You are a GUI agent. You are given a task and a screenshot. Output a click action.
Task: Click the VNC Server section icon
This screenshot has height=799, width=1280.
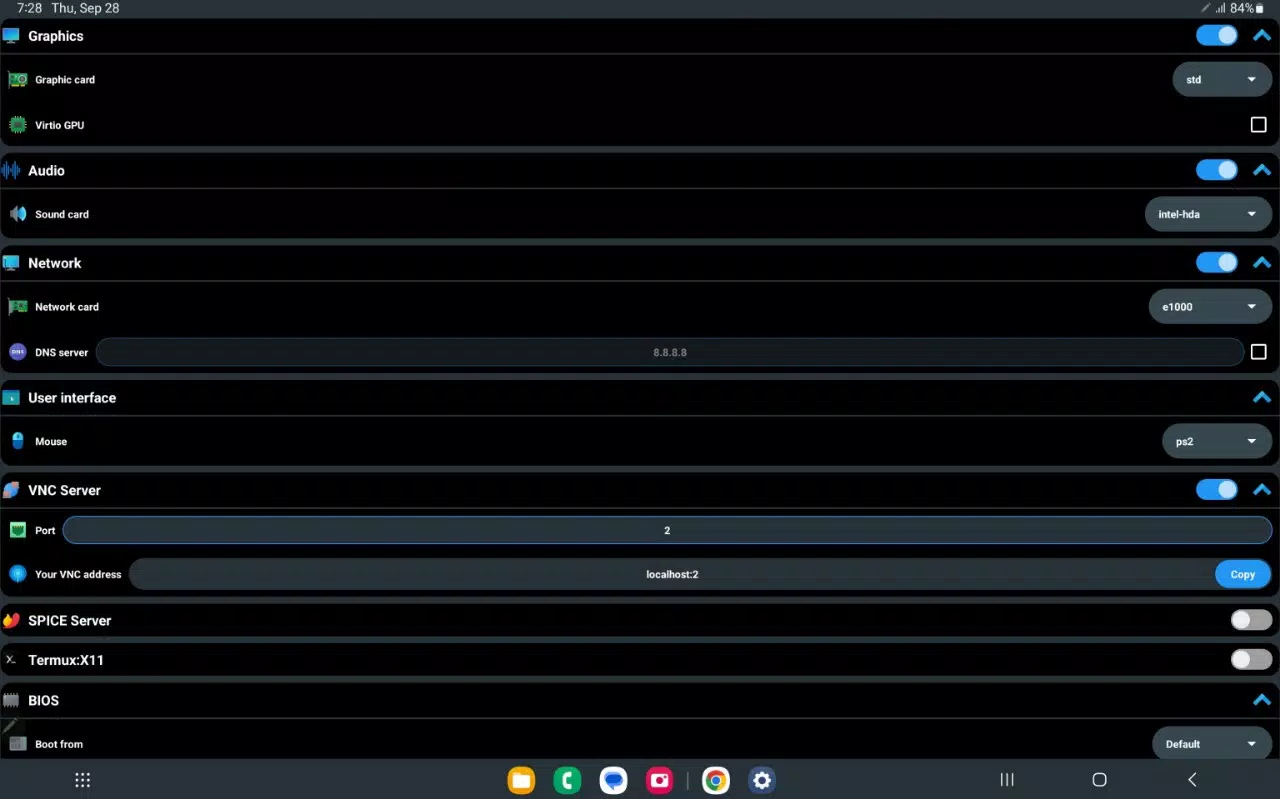(11, 490)
